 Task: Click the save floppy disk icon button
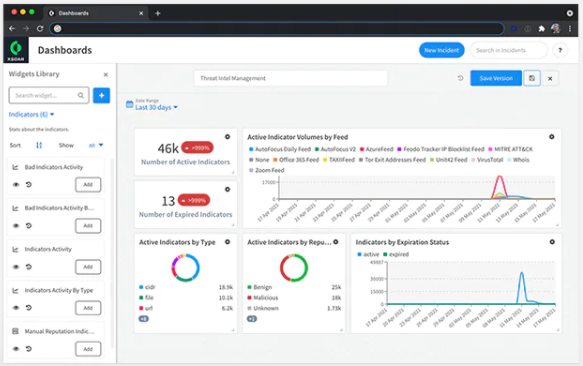tap(532, 78)
